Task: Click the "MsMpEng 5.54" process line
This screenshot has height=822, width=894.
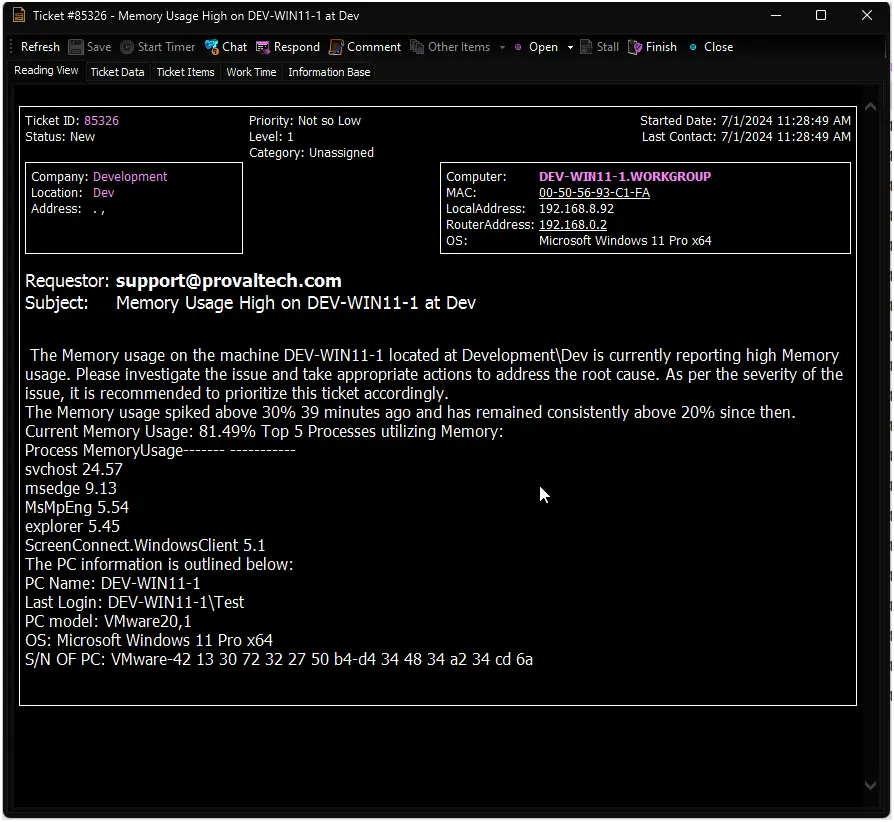Action: click(77, 507)
